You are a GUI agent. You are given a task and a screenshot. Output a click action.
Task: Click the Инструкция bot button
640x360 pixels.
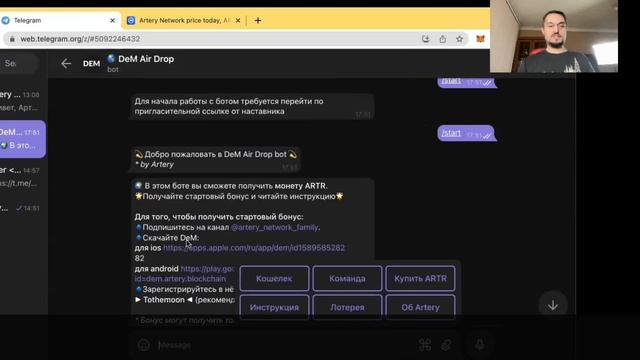coord(274,307)
